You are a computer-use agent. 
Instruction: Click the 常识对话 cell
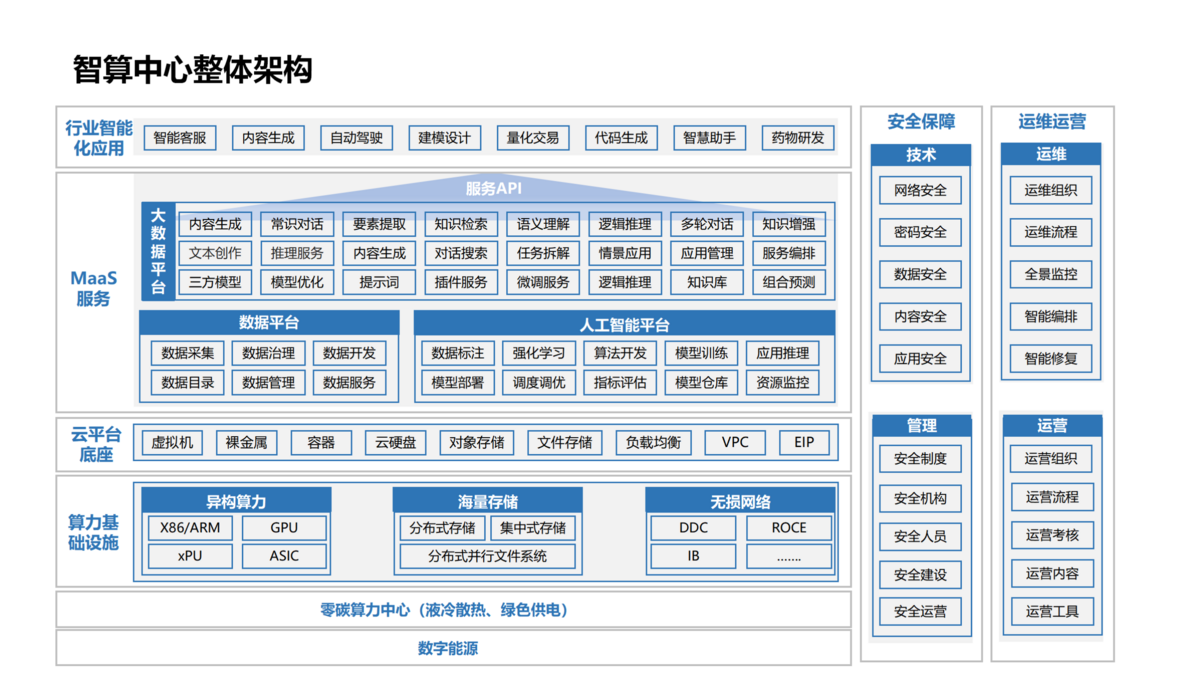click(297, 224)
